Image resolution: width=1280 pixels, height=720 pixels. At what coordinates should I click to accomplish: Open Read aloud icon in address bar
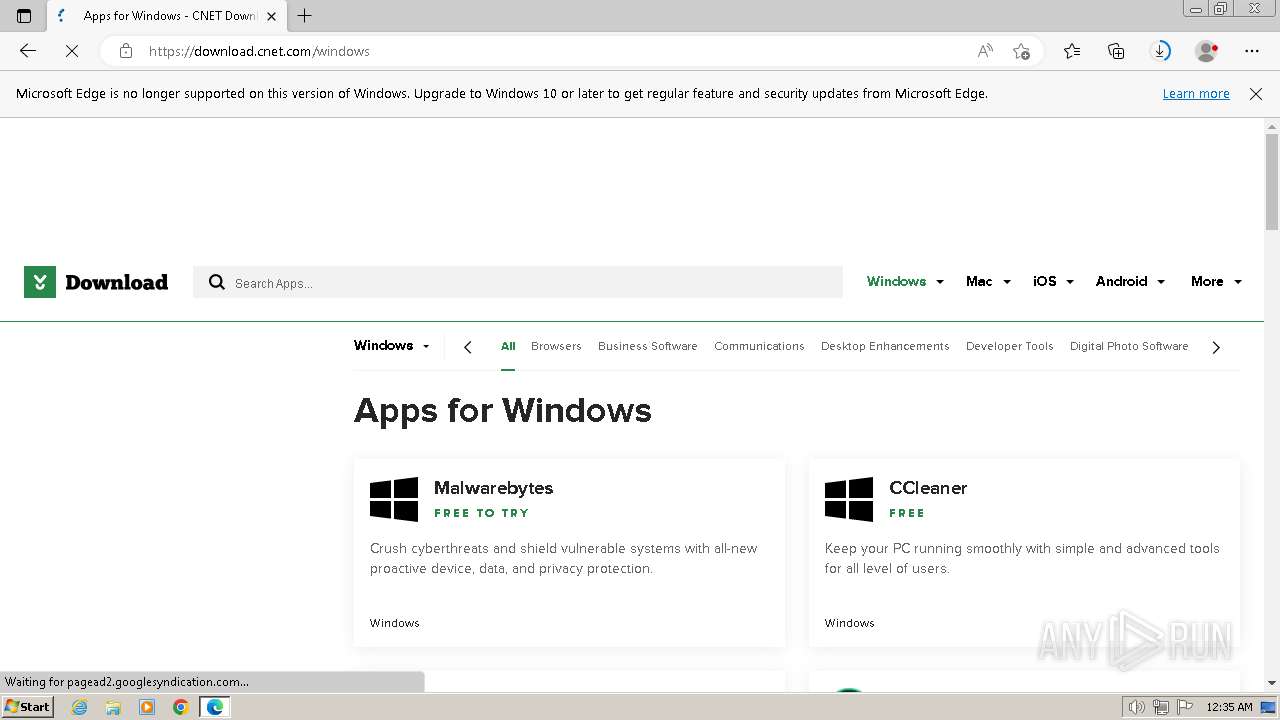pos(985,51)
